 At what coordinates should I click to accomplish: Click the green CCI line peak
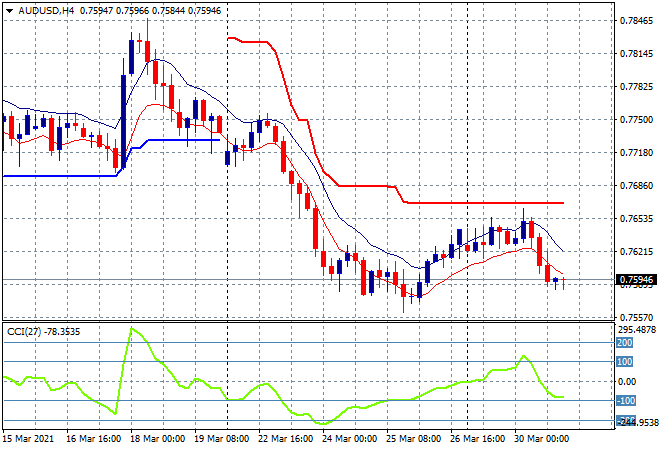click(130, 328)
